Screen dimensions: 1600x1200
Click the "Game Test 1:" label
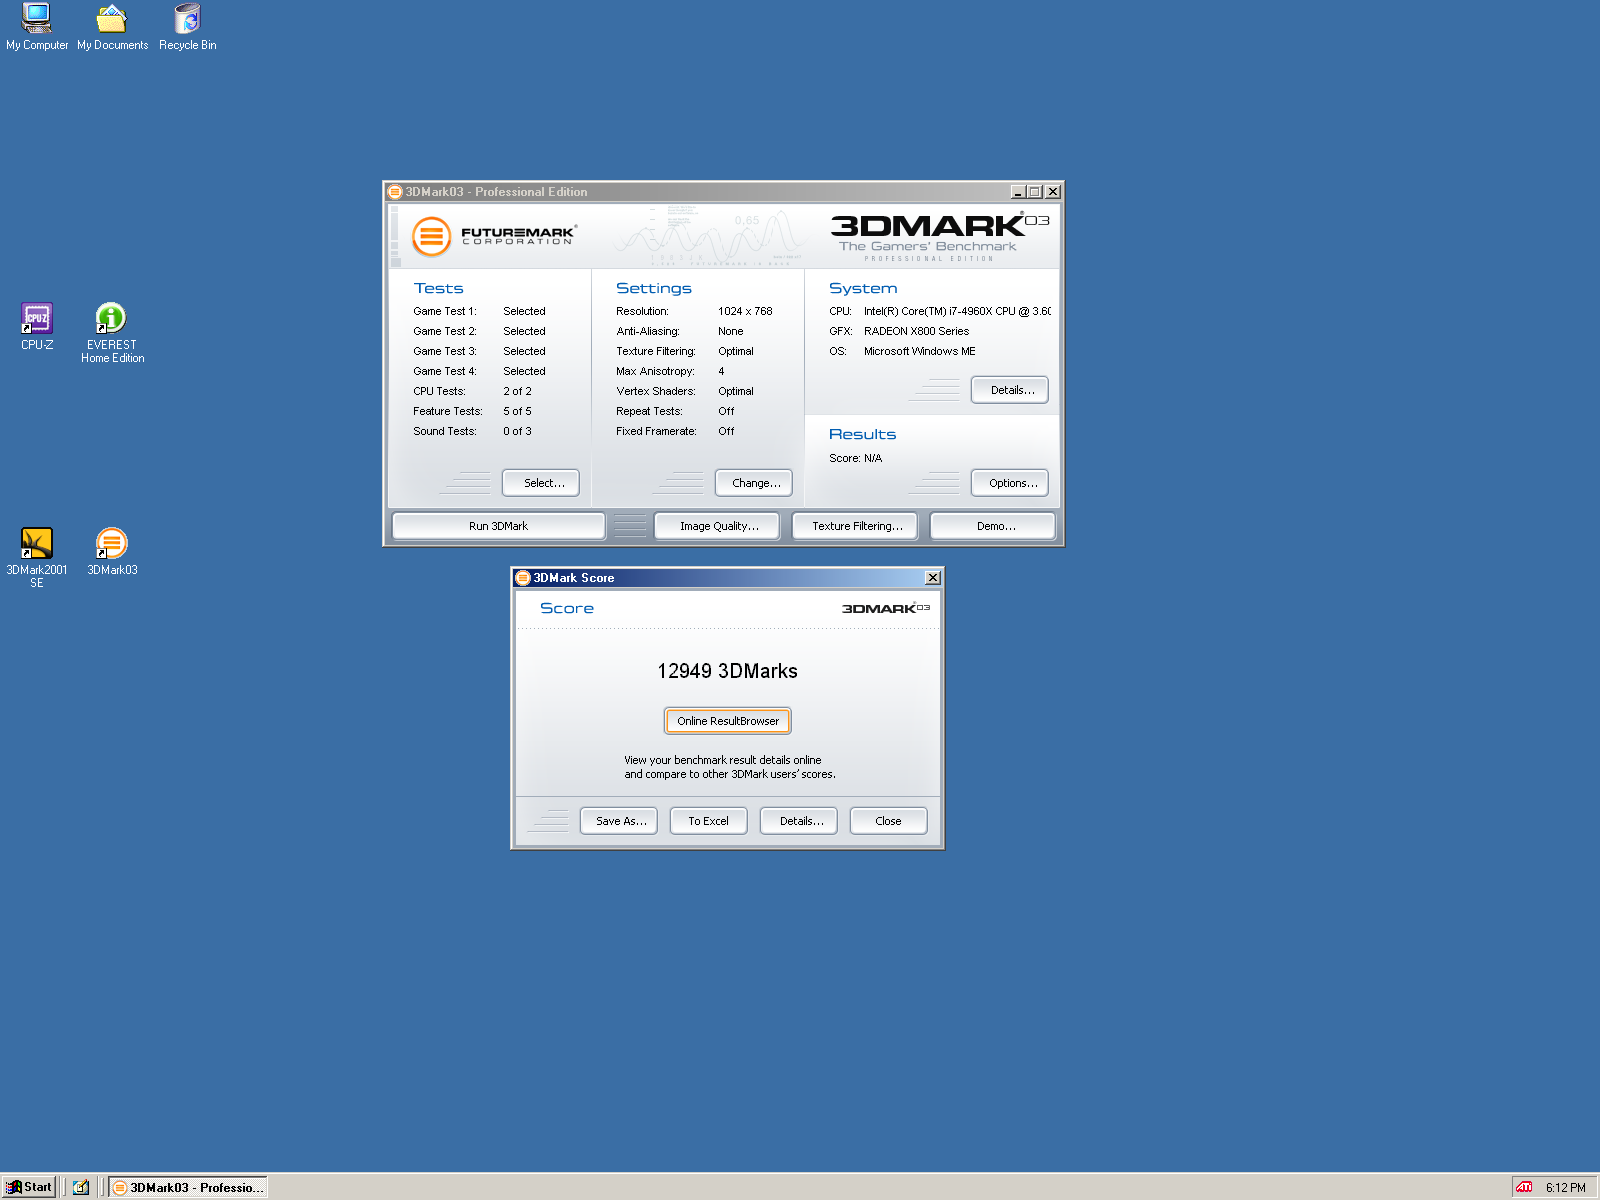(x=445, y=311)
